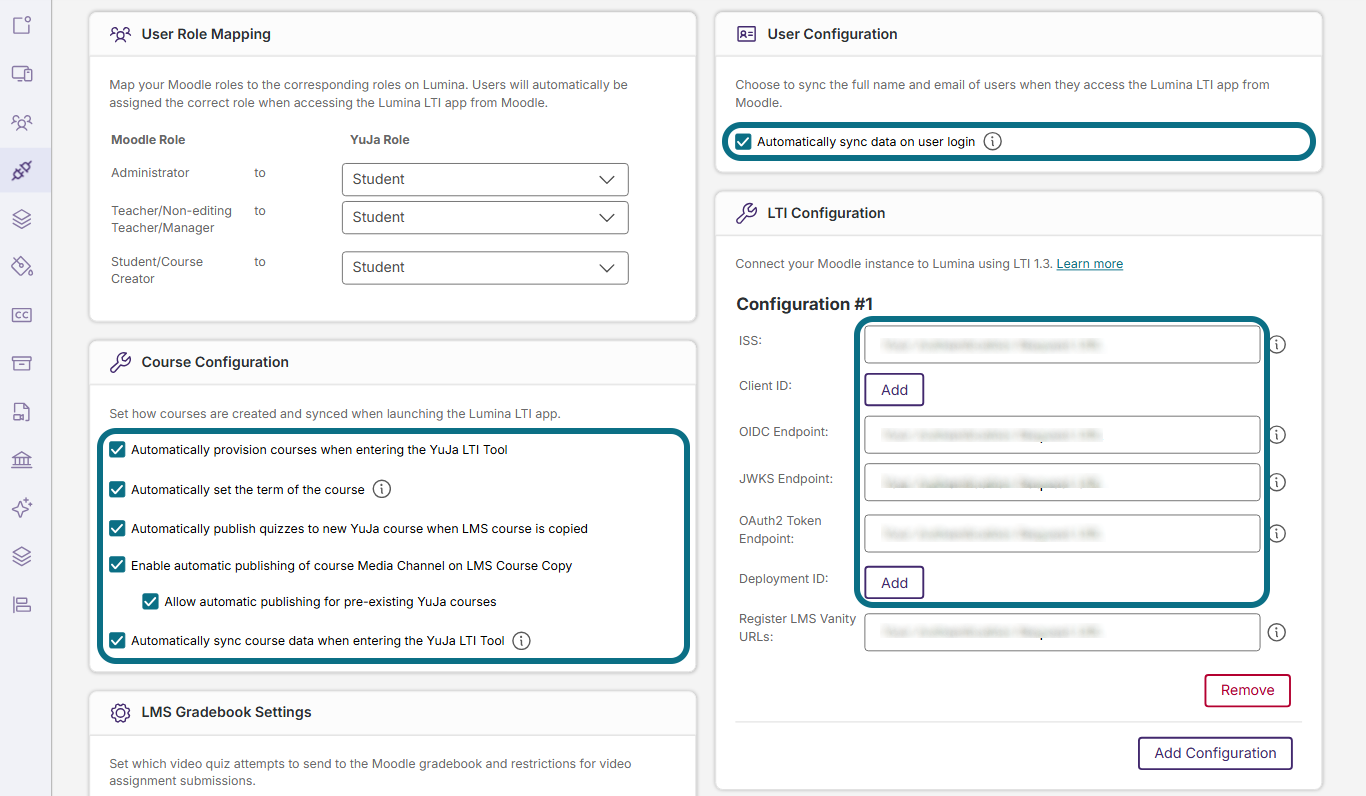Image resolution: width=1366 pixels, height=796 pixels.
Task: Open the 'Learn more' link
Action: pyautogui.click(x=1089, y=264)
